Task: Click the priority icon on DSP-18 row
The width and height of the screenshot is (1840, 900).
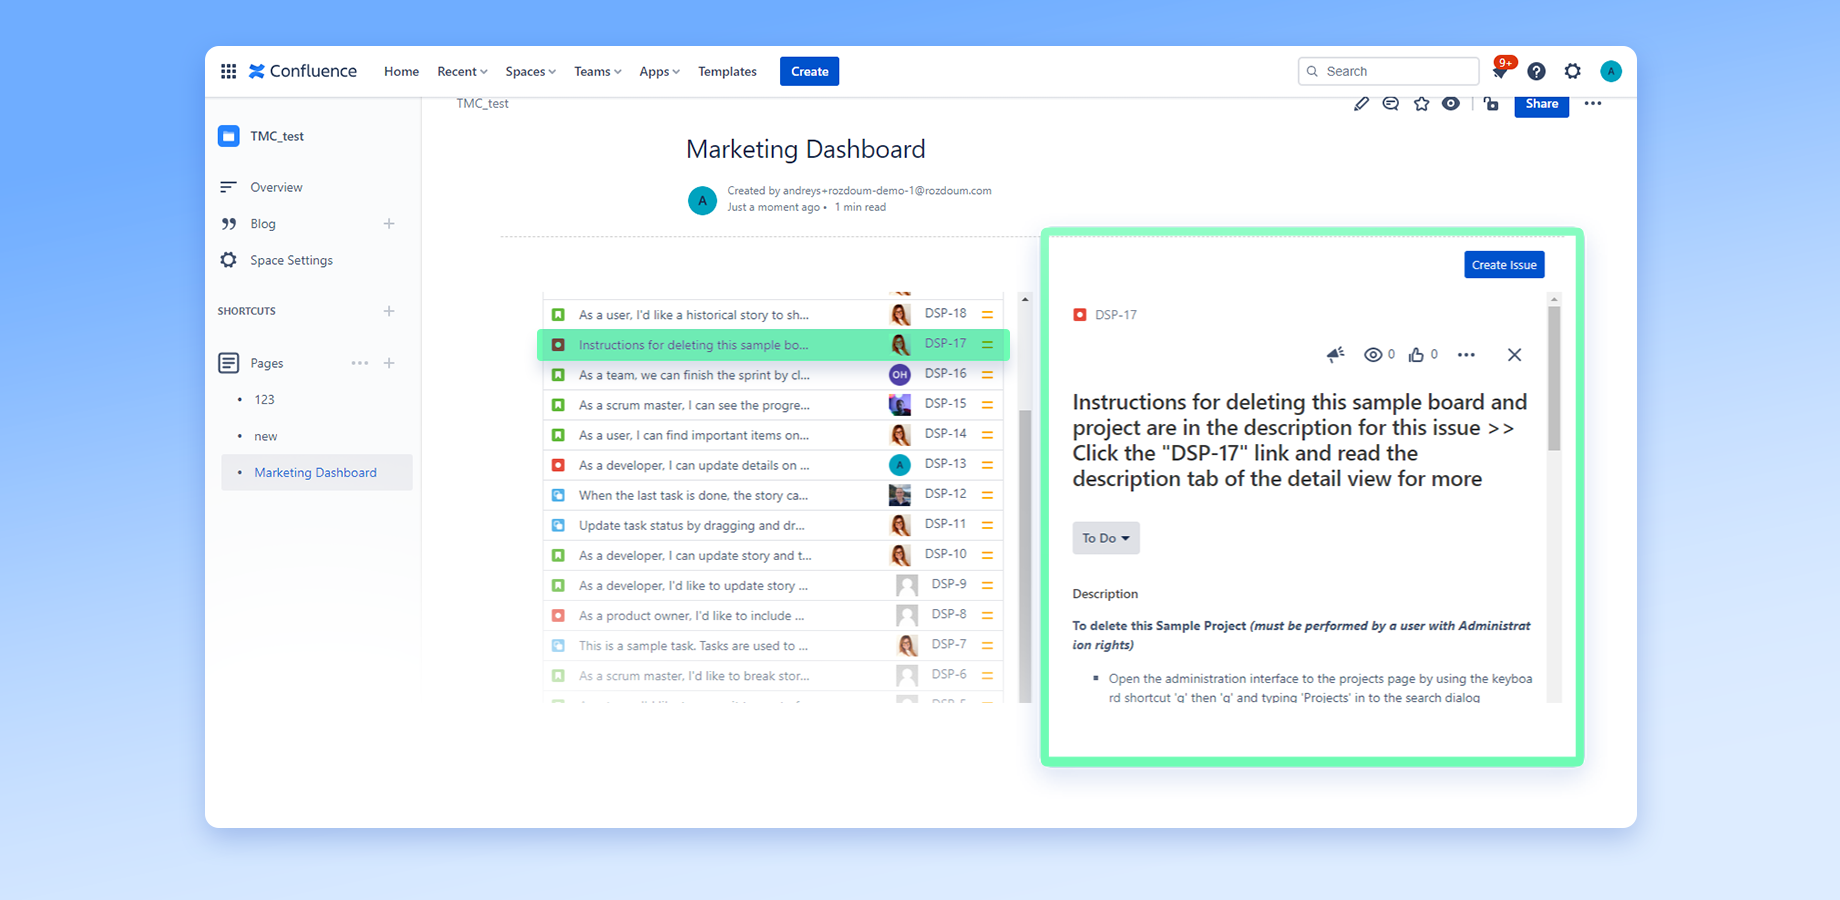Action: (987, 315)
